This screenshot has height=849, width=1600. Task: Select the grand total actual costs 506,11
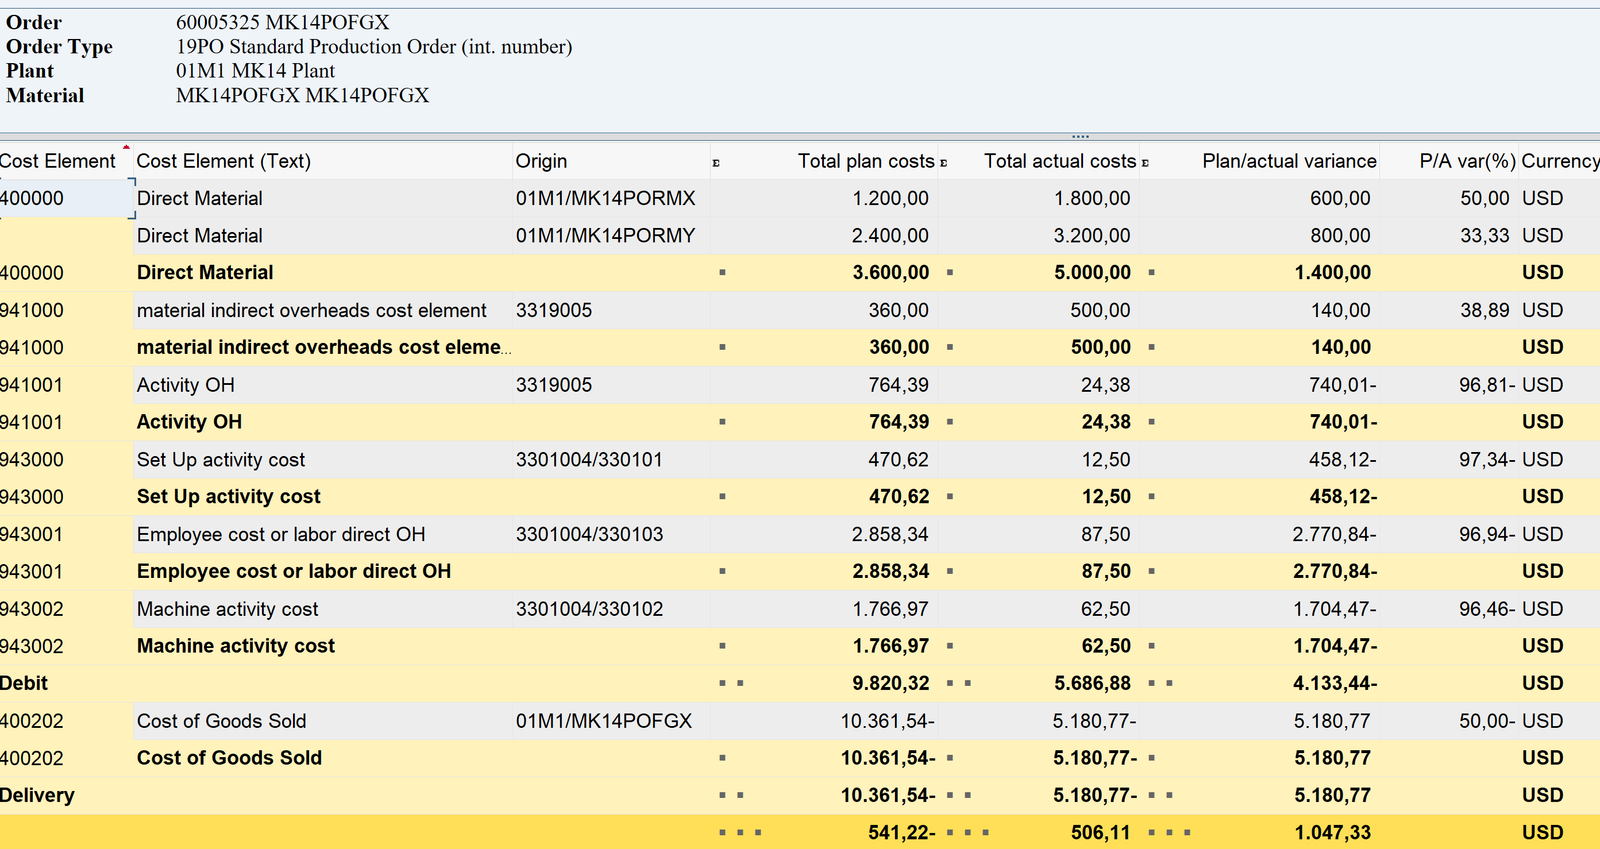1100,833
